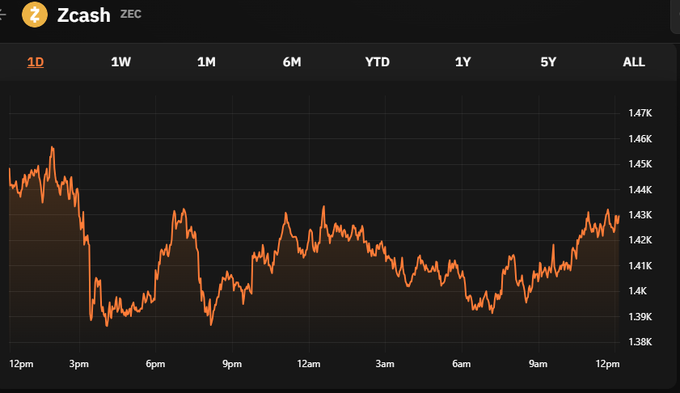The image size is (680, 393).
Task: Go back using the arrow icon
Action: [x=2, y=15]
